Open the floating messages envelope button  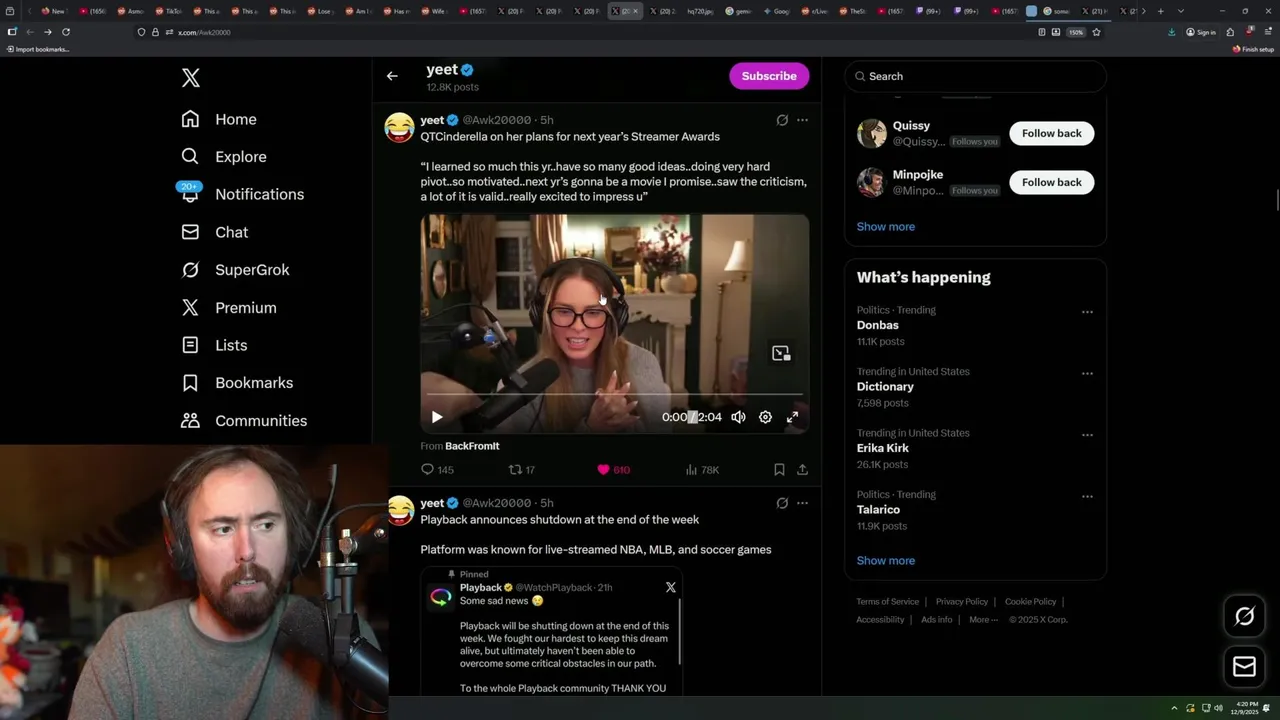1245,667
